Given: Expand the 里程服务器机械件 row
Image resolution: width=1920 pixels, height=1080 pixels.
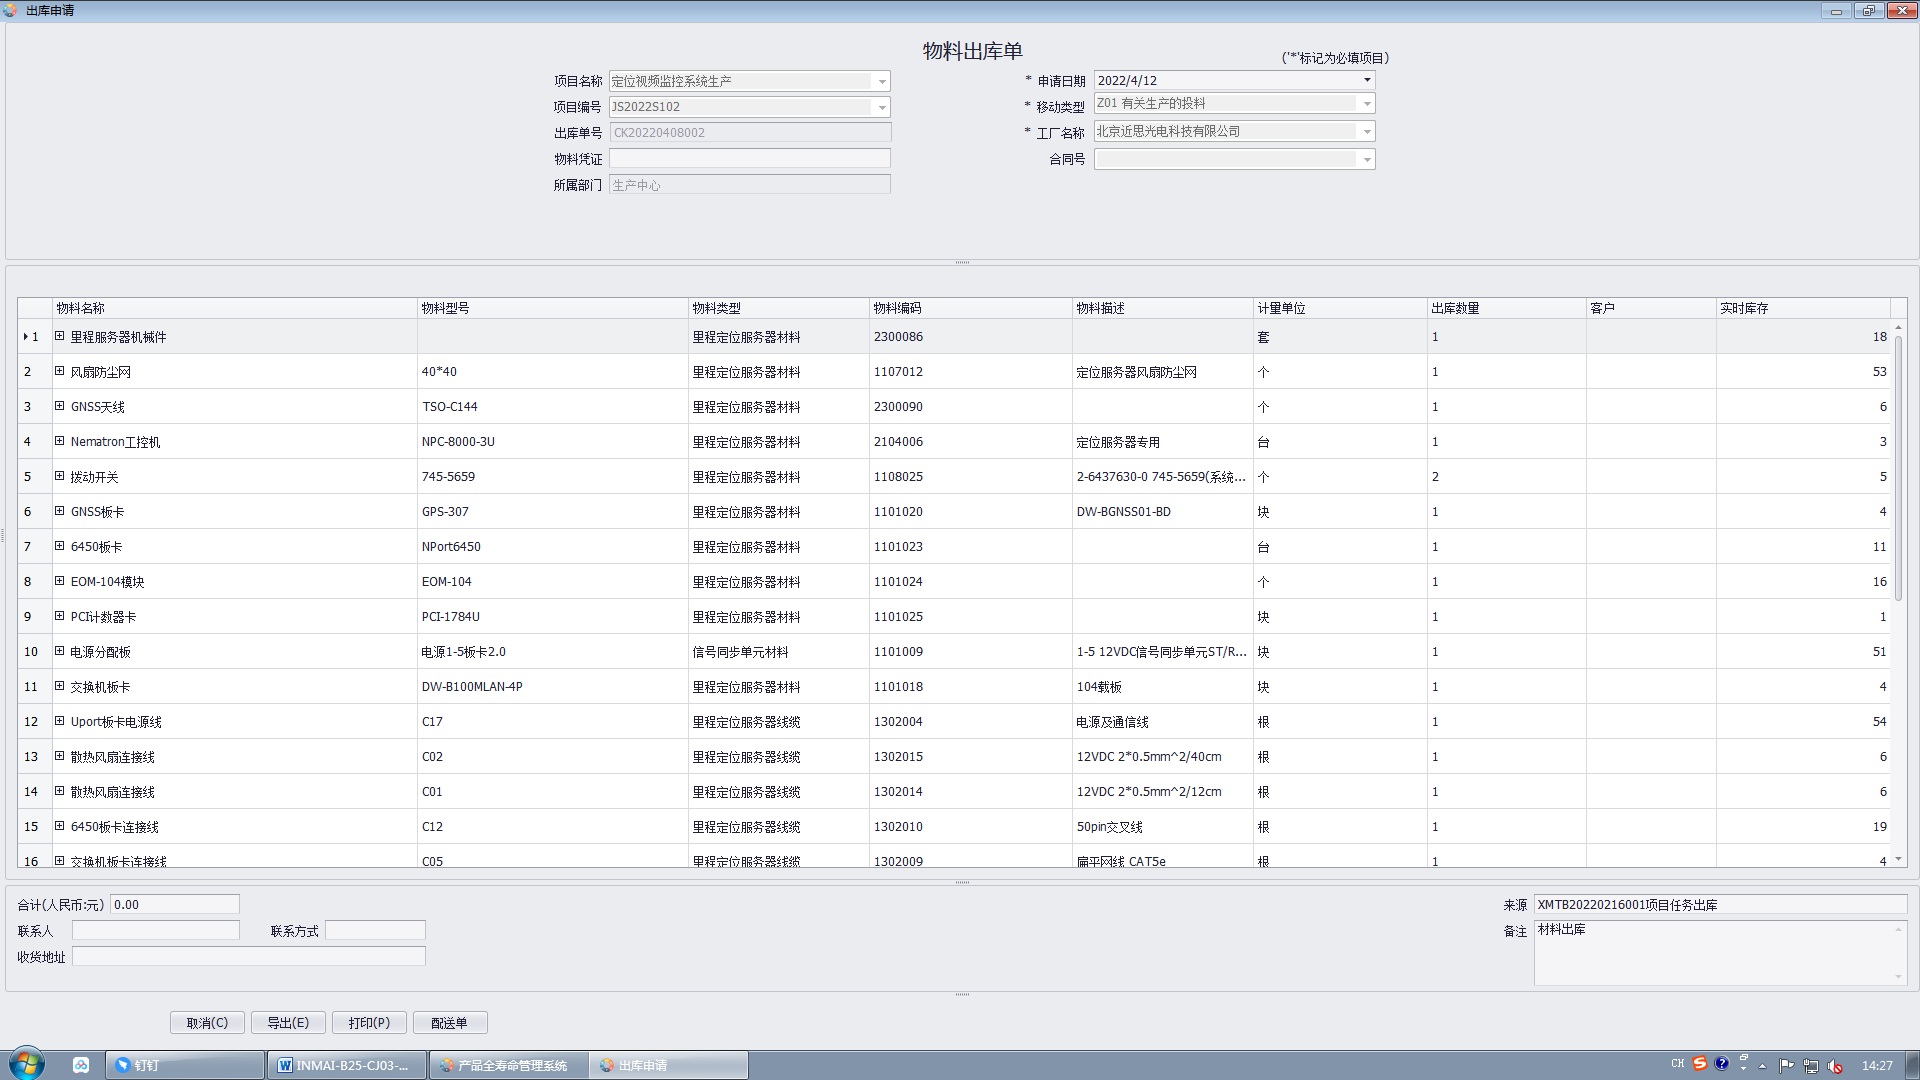Looking at the screenshot, I should click(x=59, y=337).
